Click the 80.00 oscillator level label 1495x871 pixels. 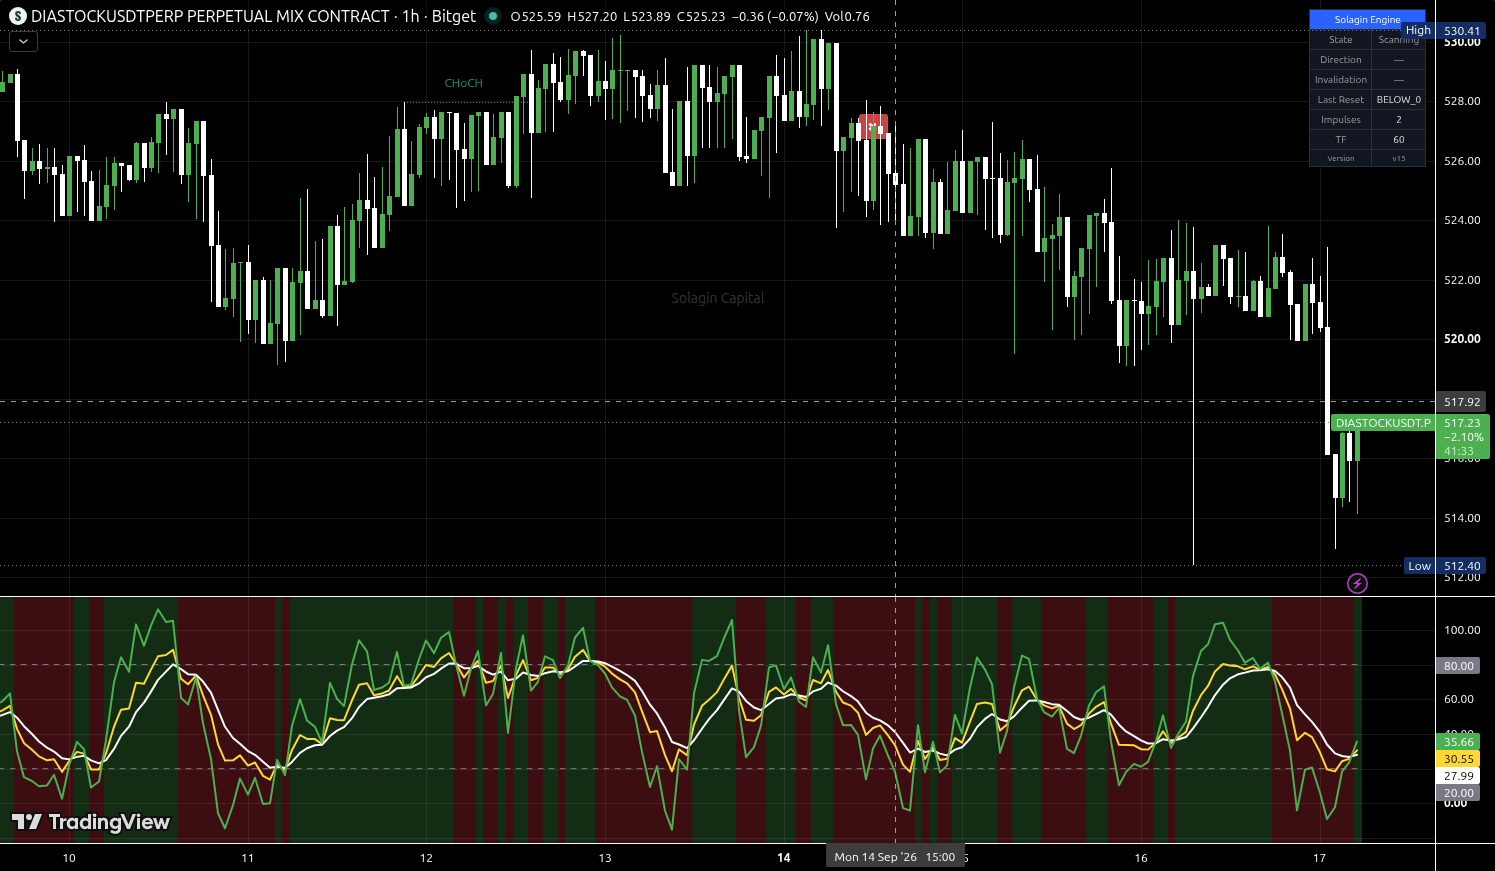(1458, 666)
